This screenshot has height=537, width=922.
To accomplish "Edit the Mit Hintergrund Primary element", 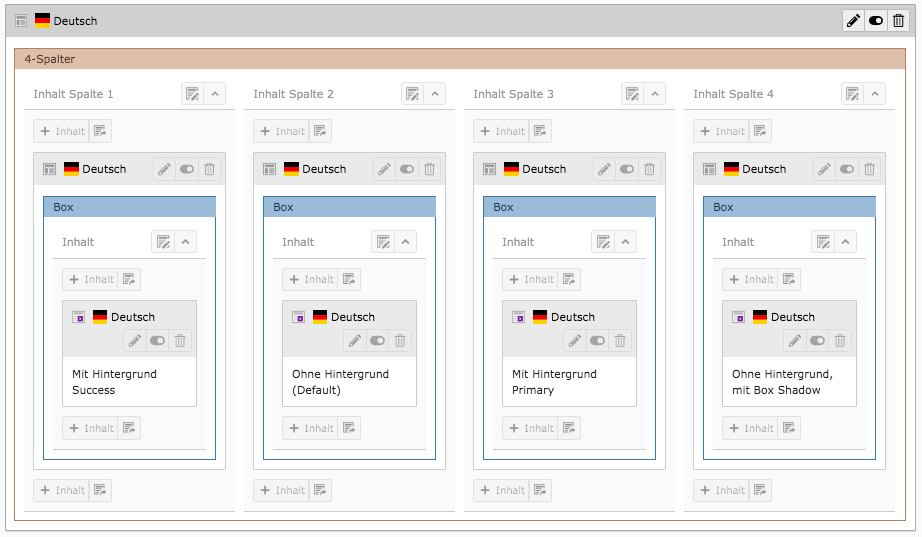I will [x=574, y=341].
